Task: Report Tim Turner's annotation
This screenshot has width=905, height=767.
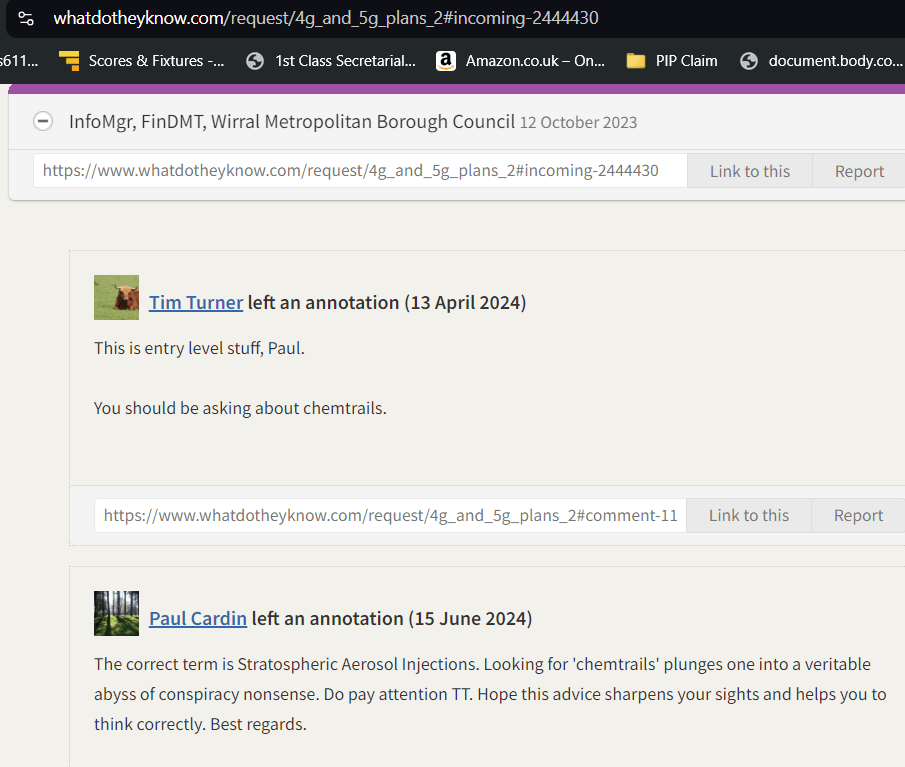Action: coord(858,516)
